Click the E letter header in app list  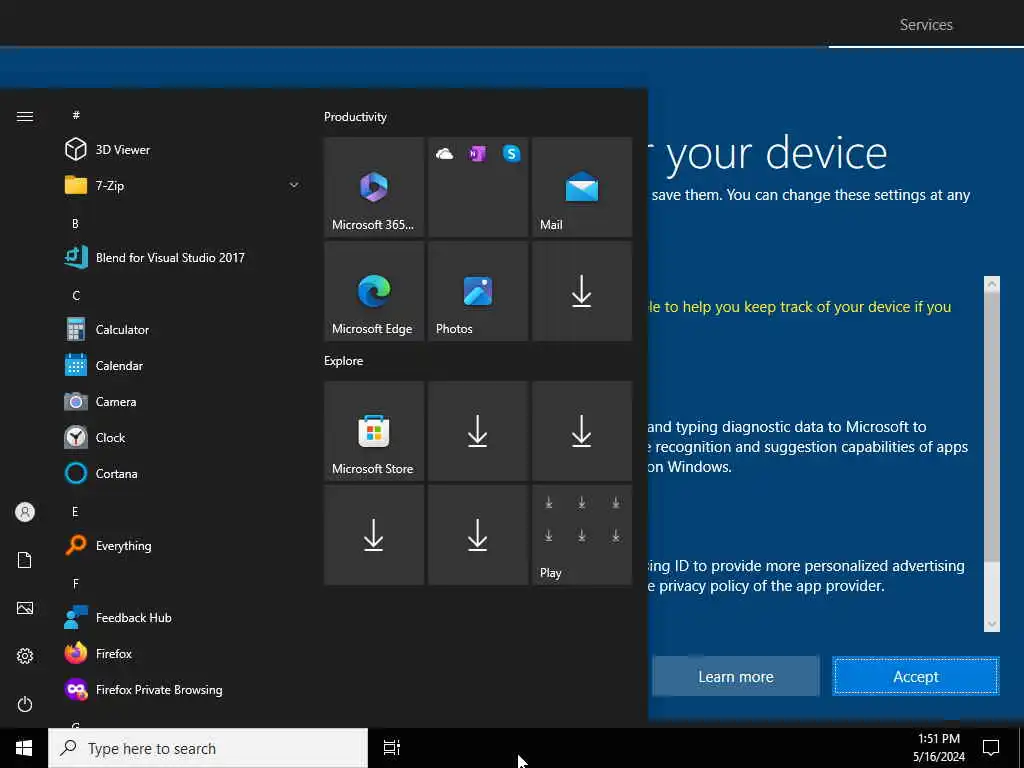75,511
